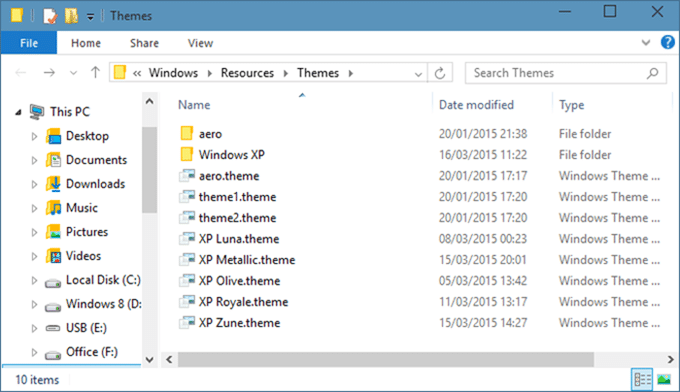
Task: Click Themes in the address breadcrumb
Action: tap(318, 73)
